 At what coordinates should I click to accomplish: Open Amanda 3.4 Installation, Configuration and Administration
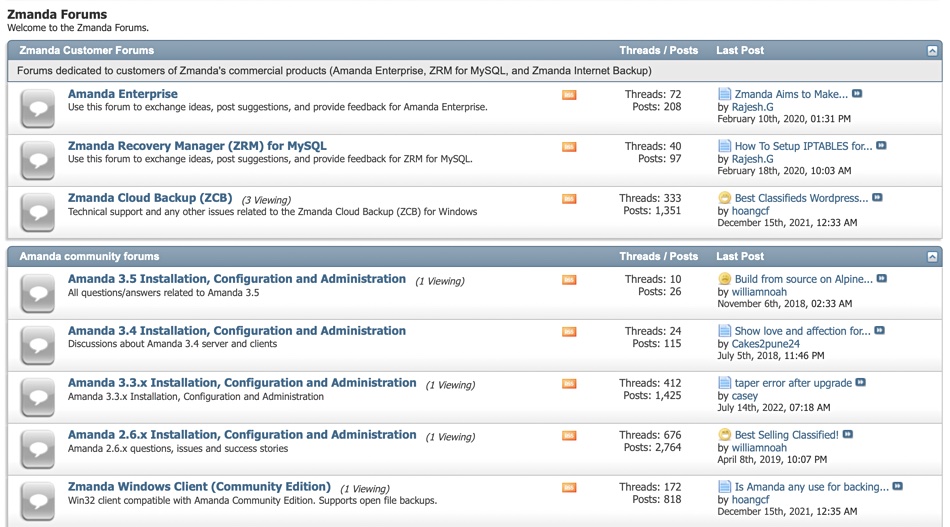(x=237, y=331)
